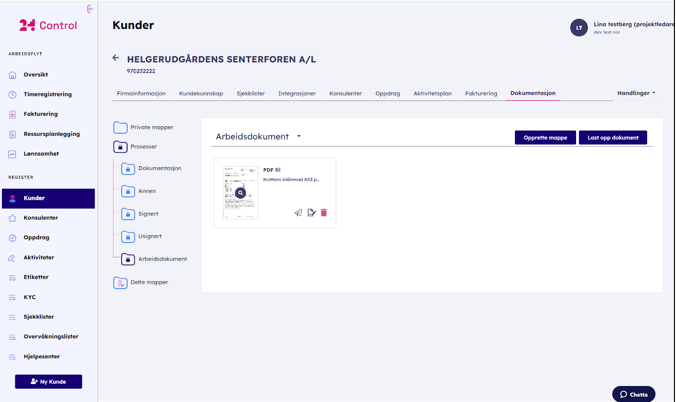
Task: Switch to the Firmainformasjon tab
Action: click(x=141, y=94)
